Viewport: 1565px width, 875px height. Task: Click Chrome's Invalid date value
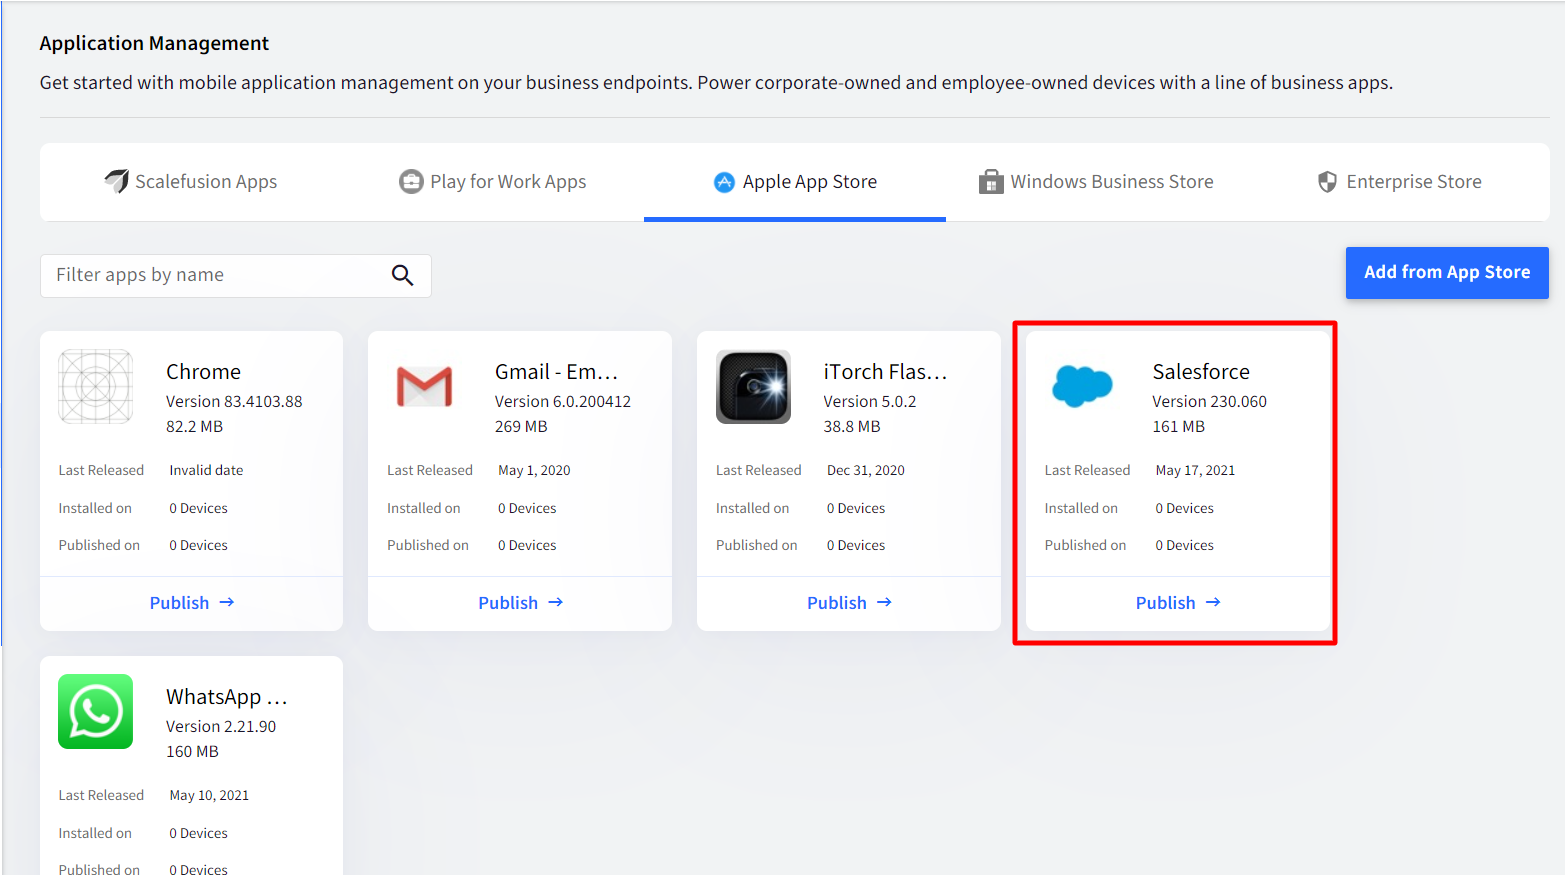tap(206, 470)
